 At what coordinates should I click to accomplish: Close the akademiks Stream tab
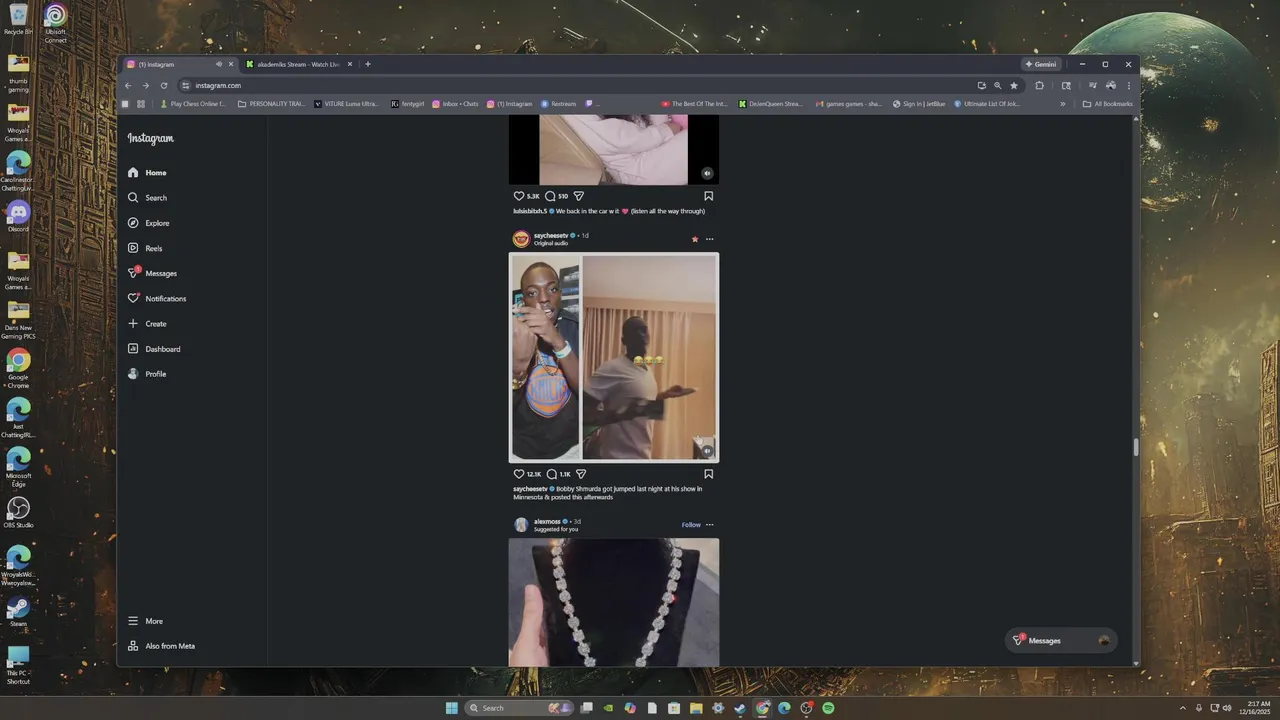(x=350, y=64)
